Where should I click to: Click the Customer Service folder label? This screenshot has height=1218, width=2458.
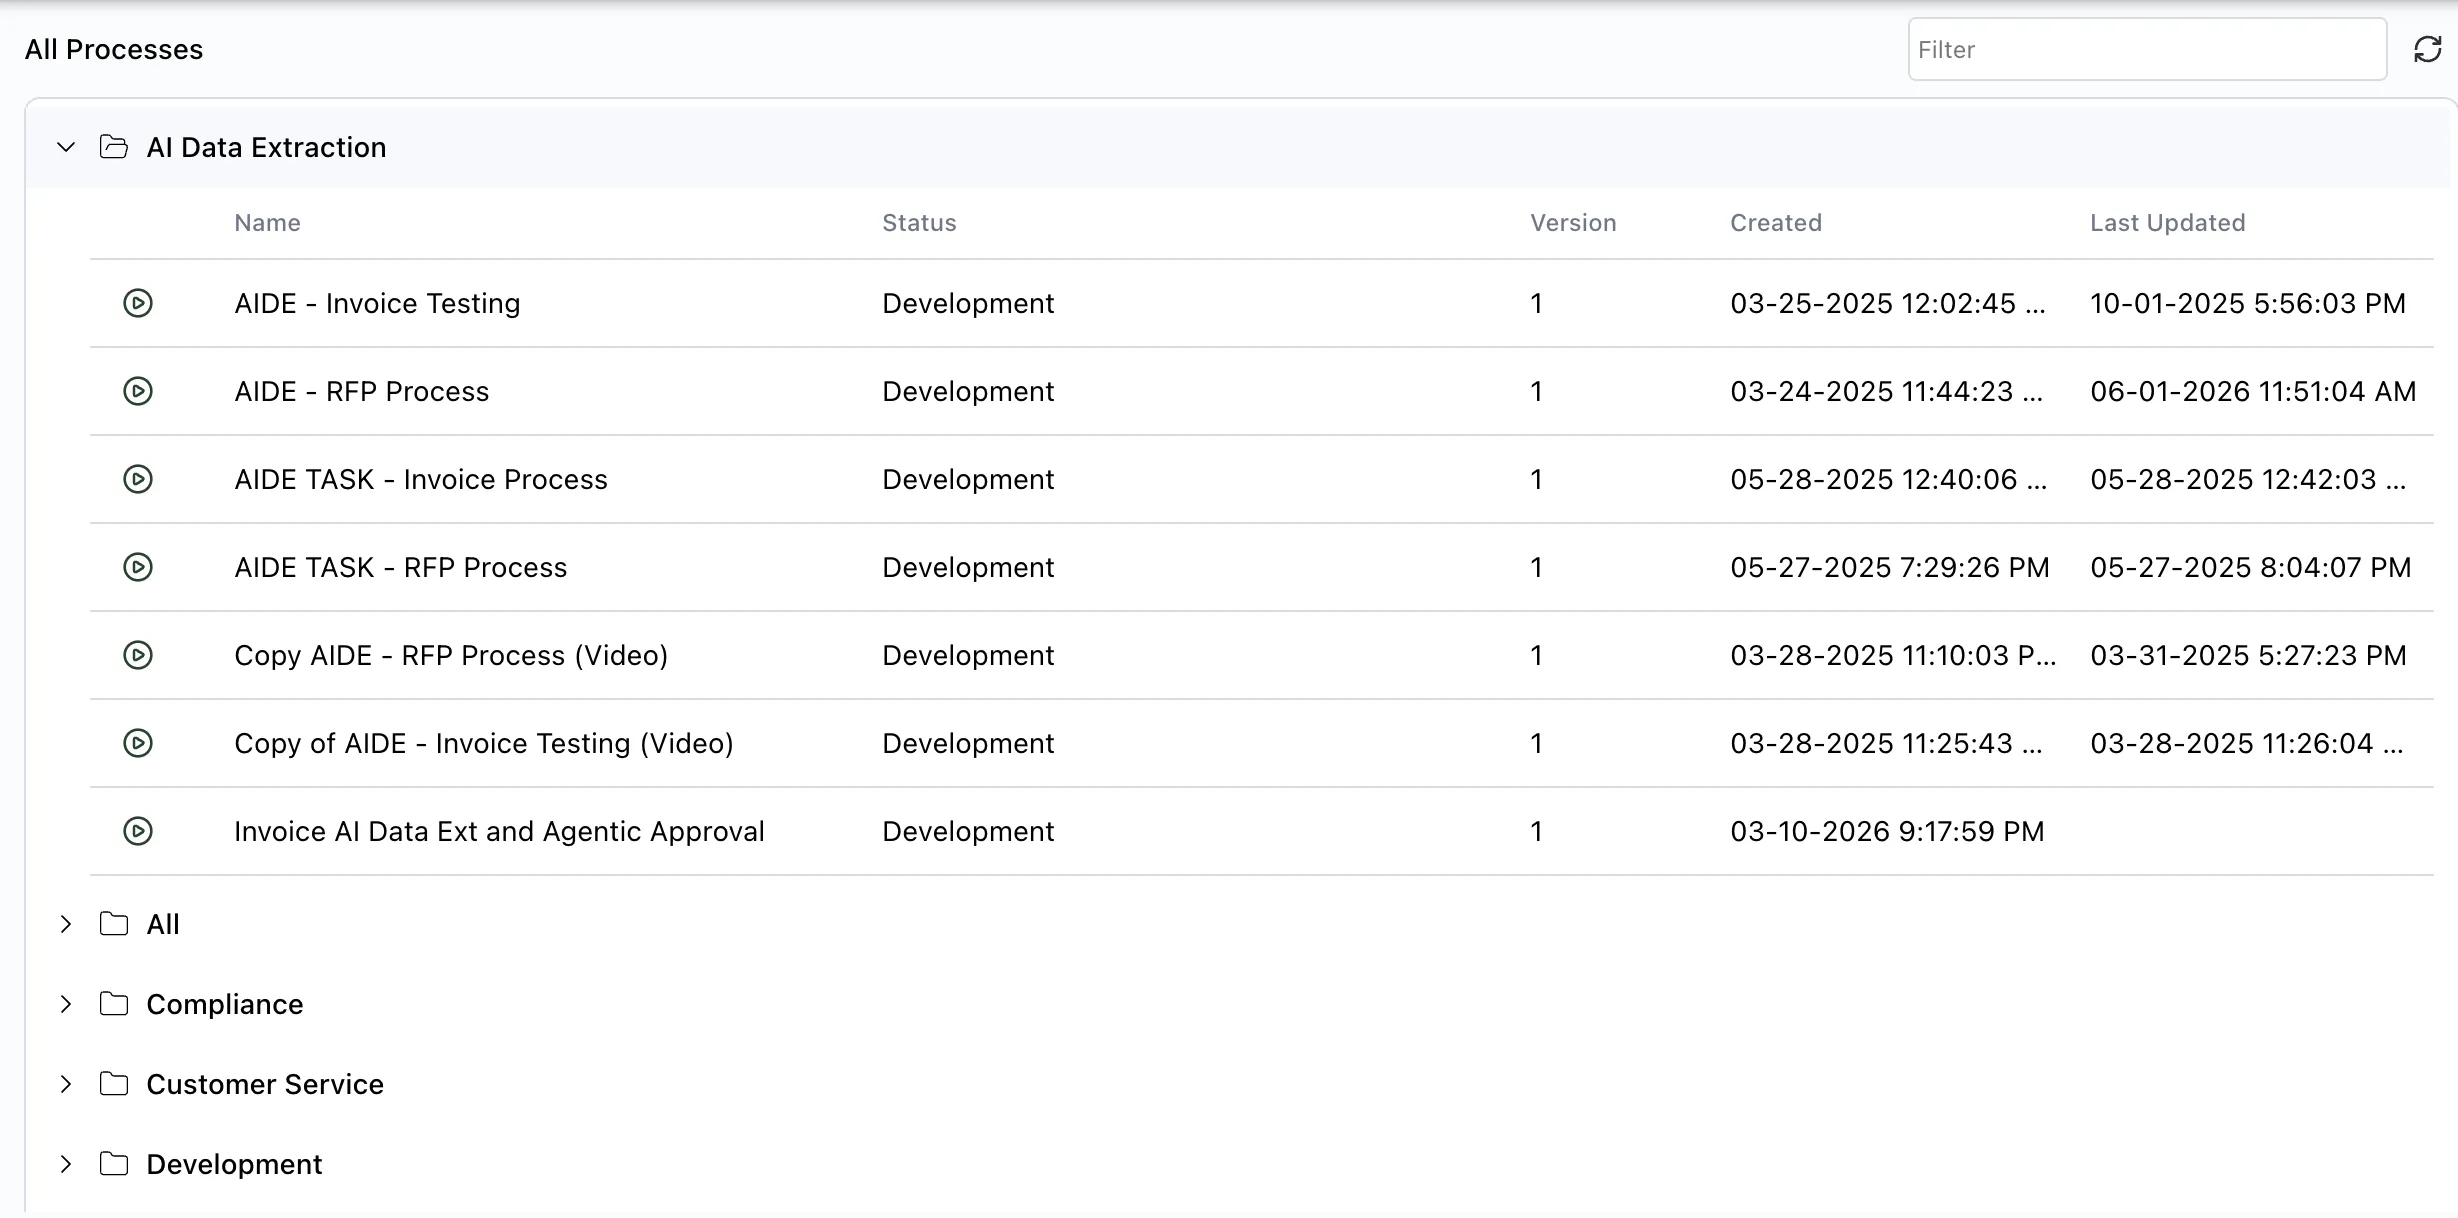(265, 1084)
